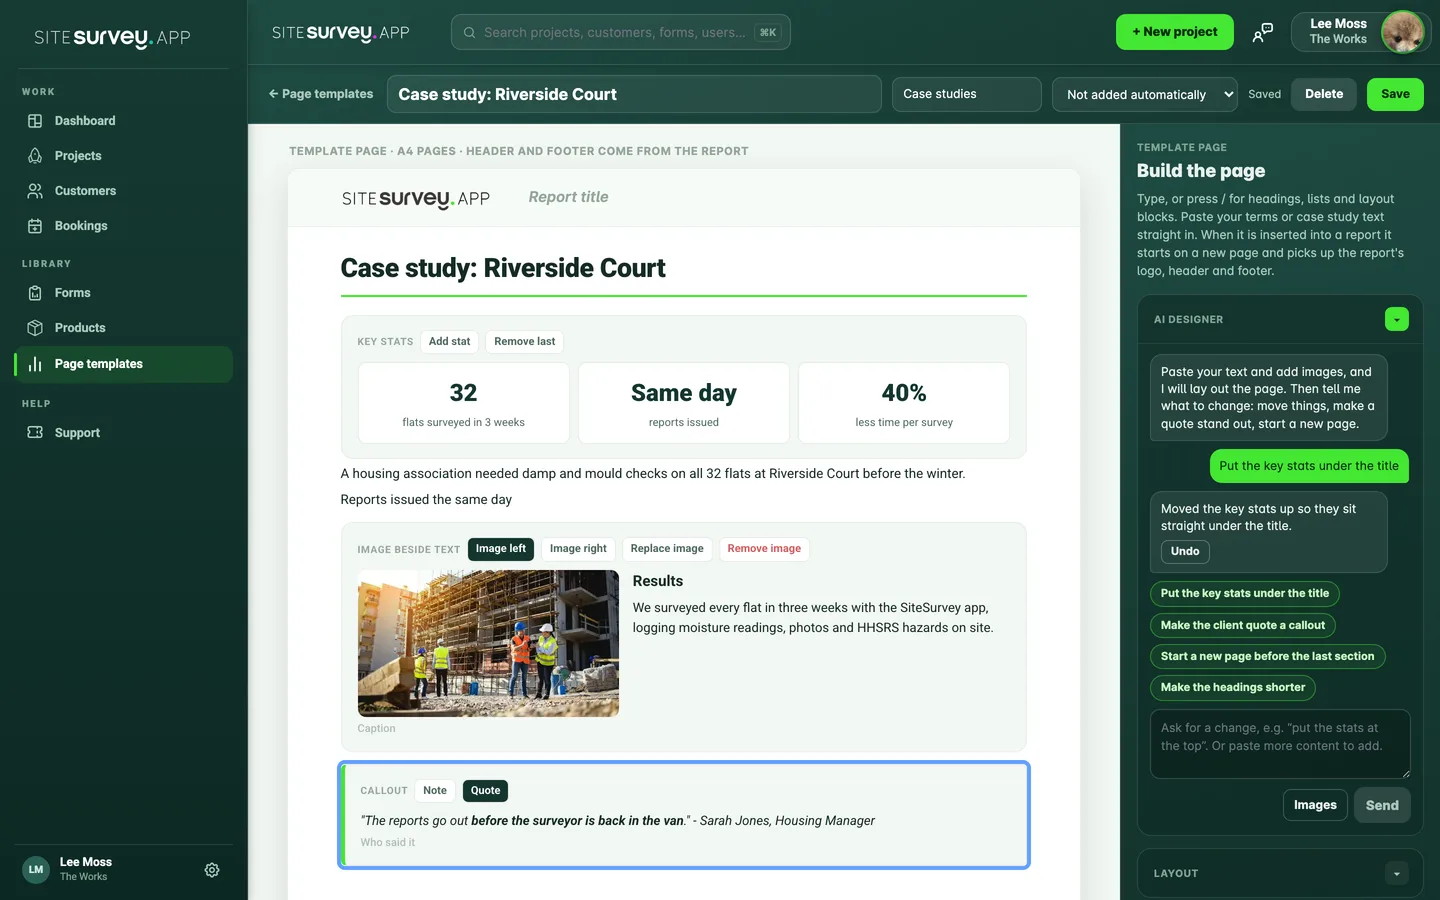Image resolution: width=1440 pixels, height=900 pixels.
Task: Click the LM avatar badge in sidebar
Action: tap(36, 870)
